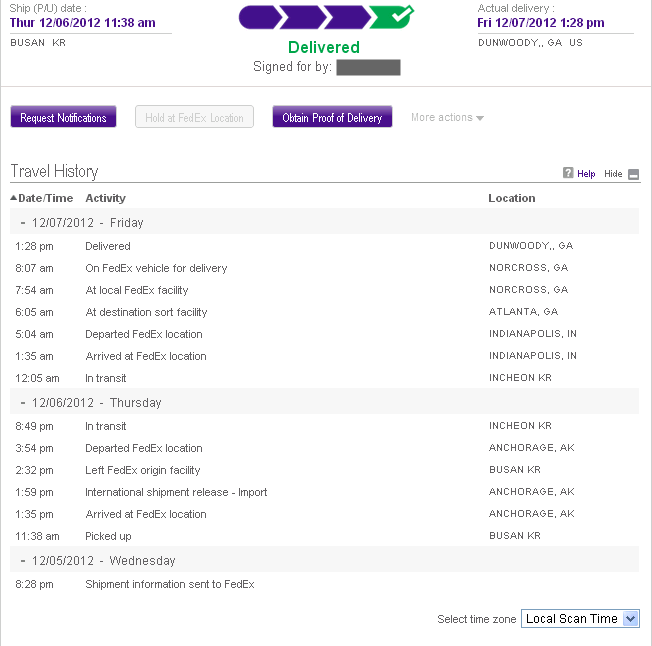Screen dimensions: 652x646
Task: Open the Help link
Action: [586, 174]
